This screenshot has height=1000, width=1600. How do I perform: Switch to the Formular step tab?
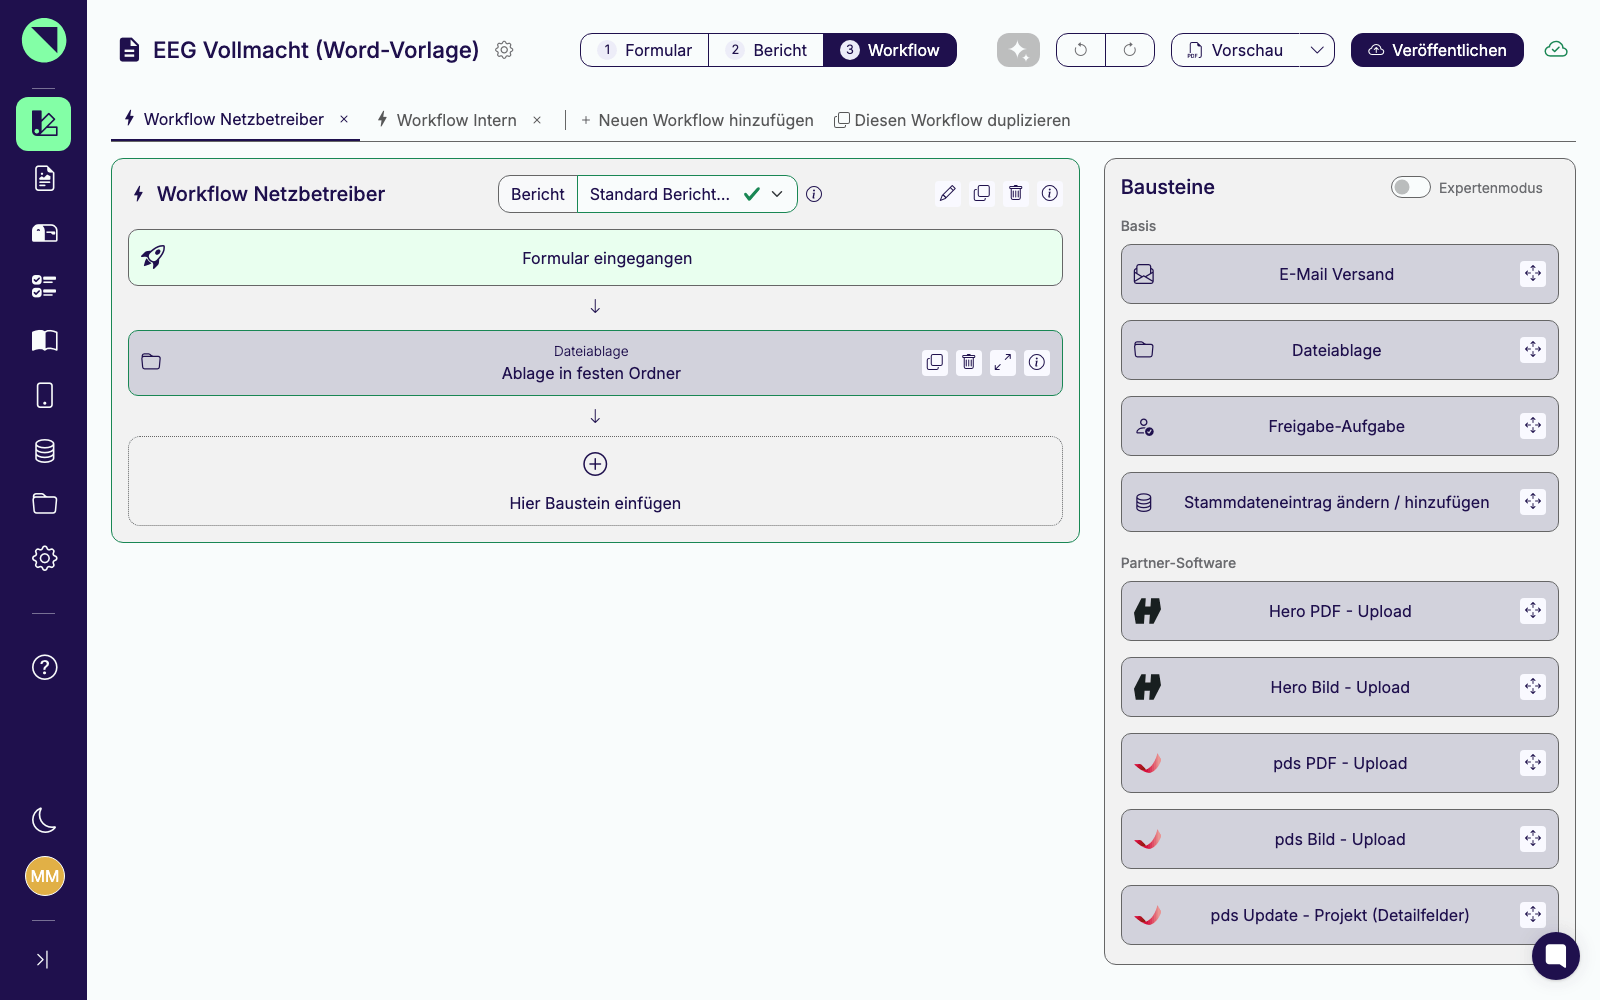pyautogui.click(x=645, y=50)
